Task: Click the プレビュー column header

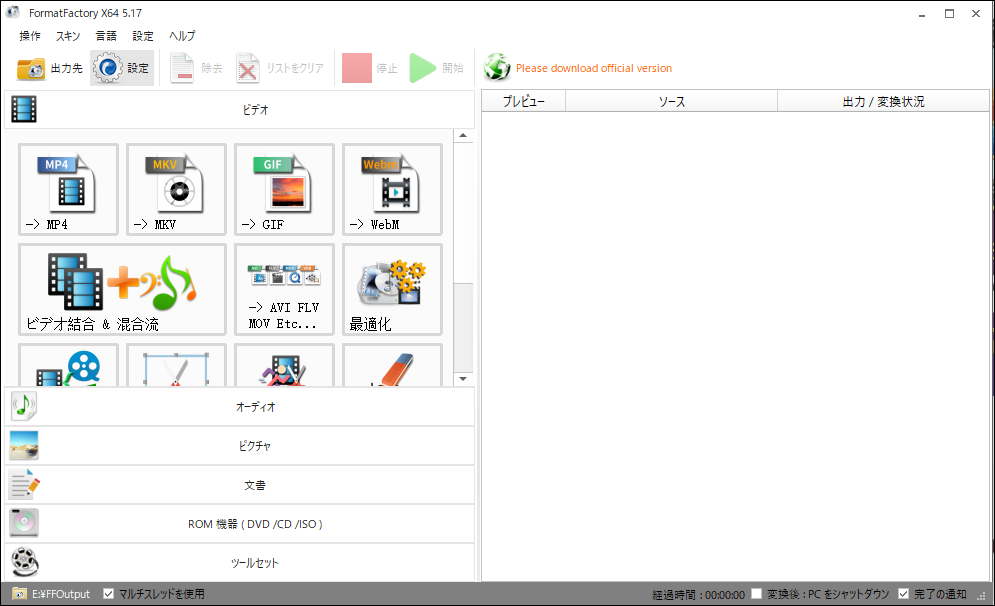Action: tap(524, 101)
